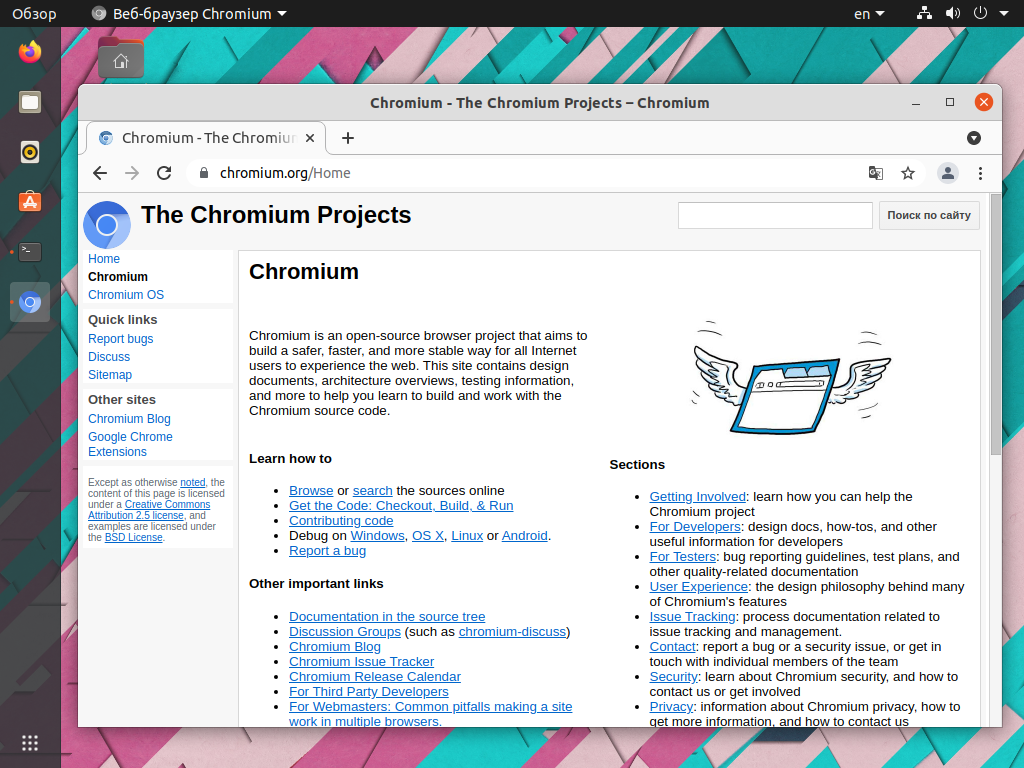1024x768 pixels.
Task: Go back with the browser back arrow
Action: pyautogui.click(x=100, y=173)
